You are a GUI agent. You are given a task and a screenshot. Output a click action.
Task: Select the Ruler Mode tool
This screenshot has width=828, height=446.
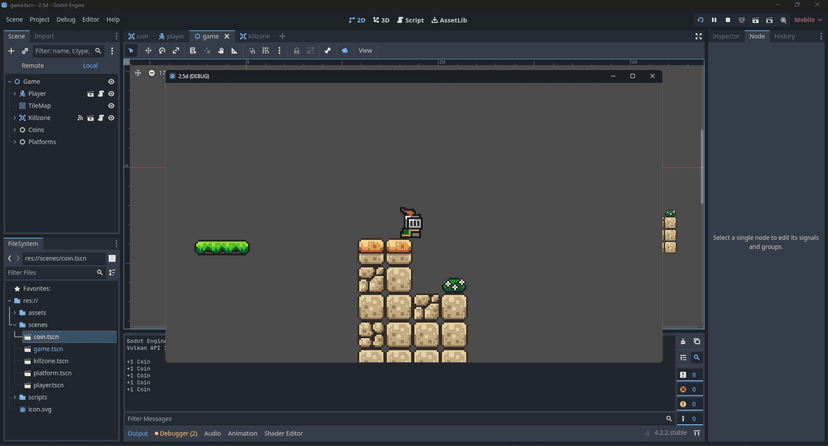tap(234, 51)
